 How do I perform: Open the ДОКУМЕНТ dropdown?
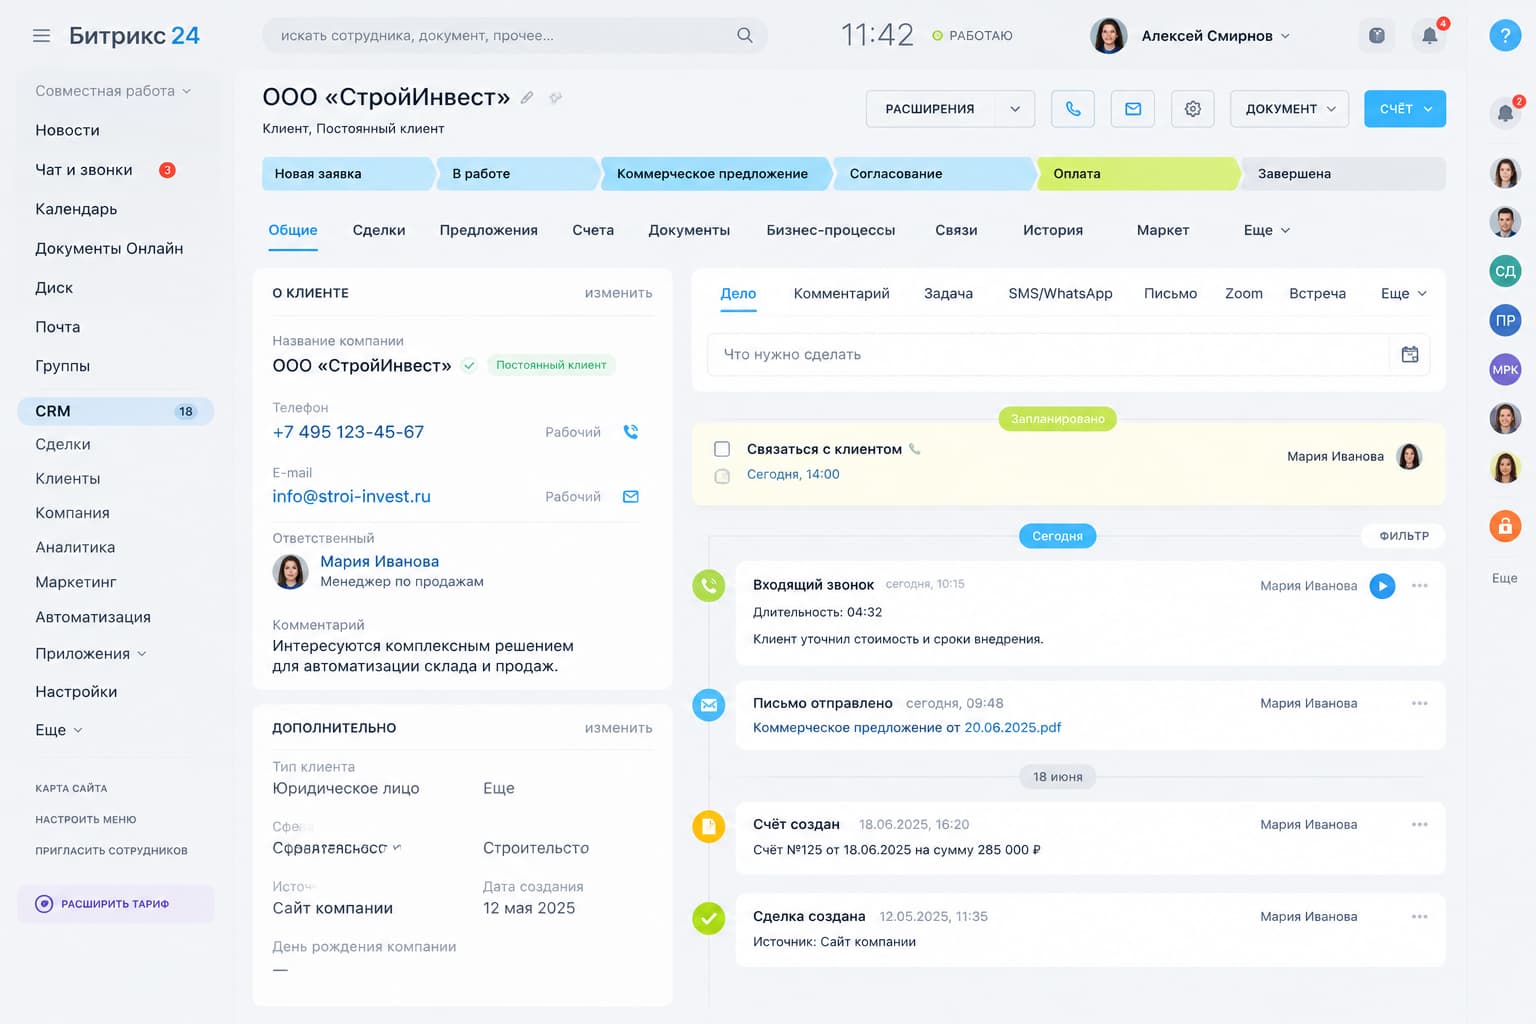1289,109
